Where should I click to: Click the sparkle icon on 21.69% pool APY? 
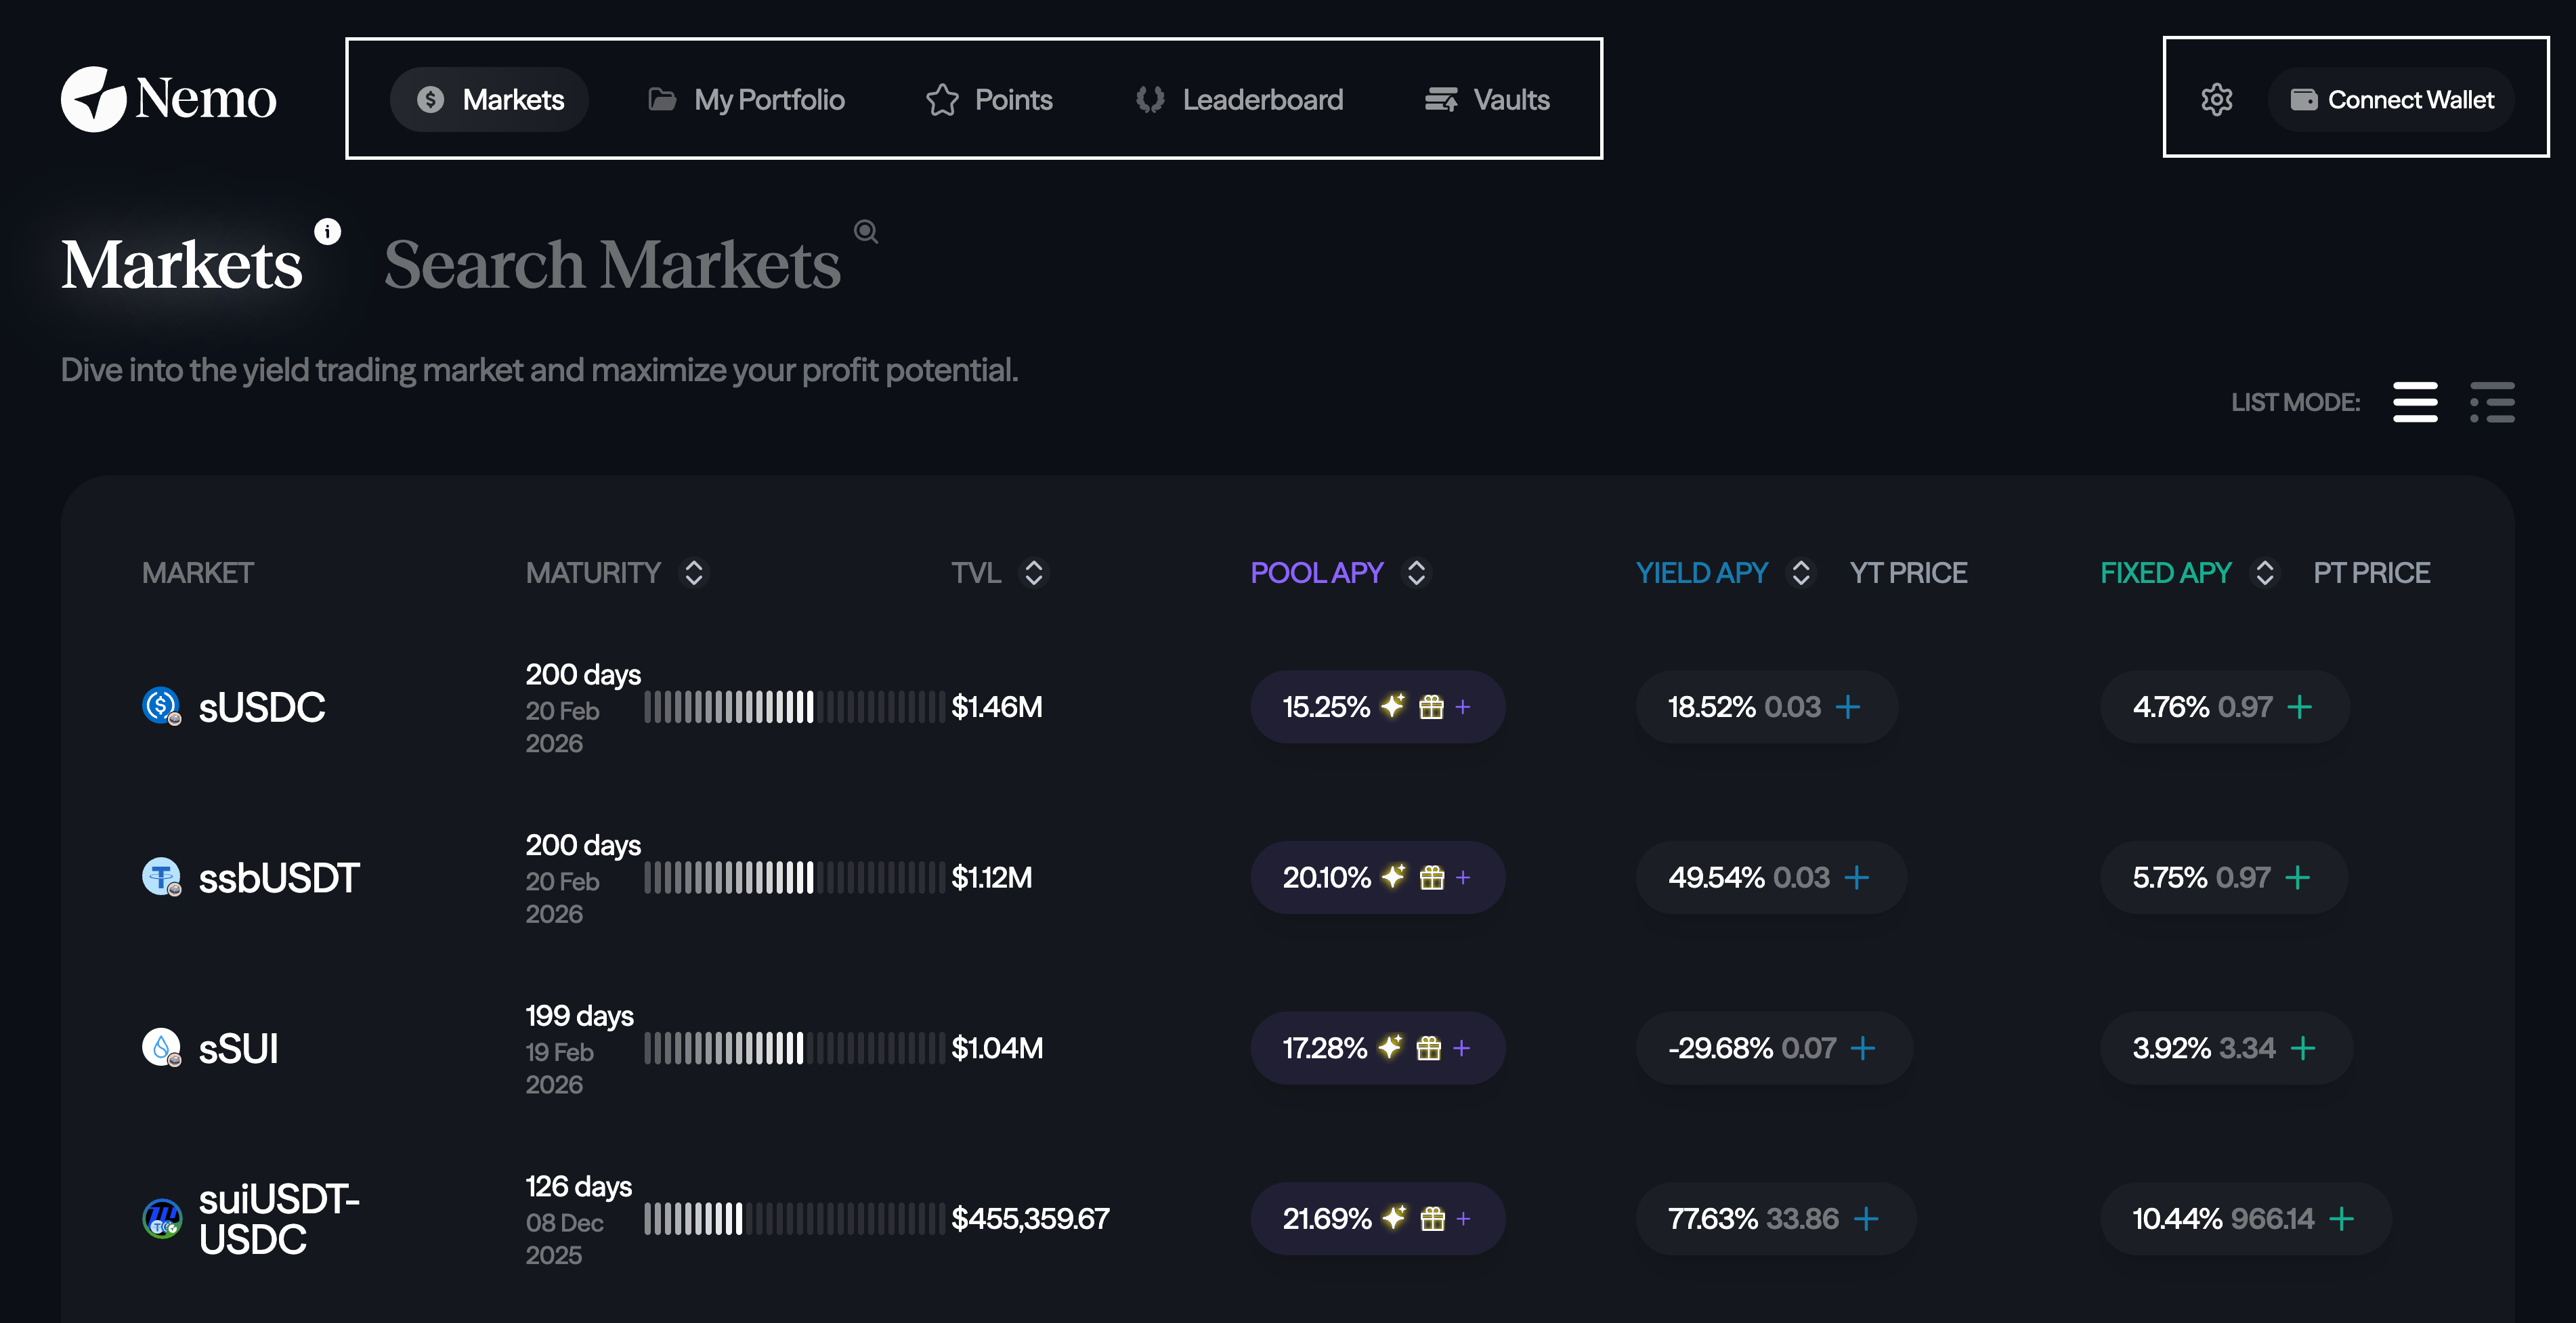pyautogui.click(x=1394, y=1218)
